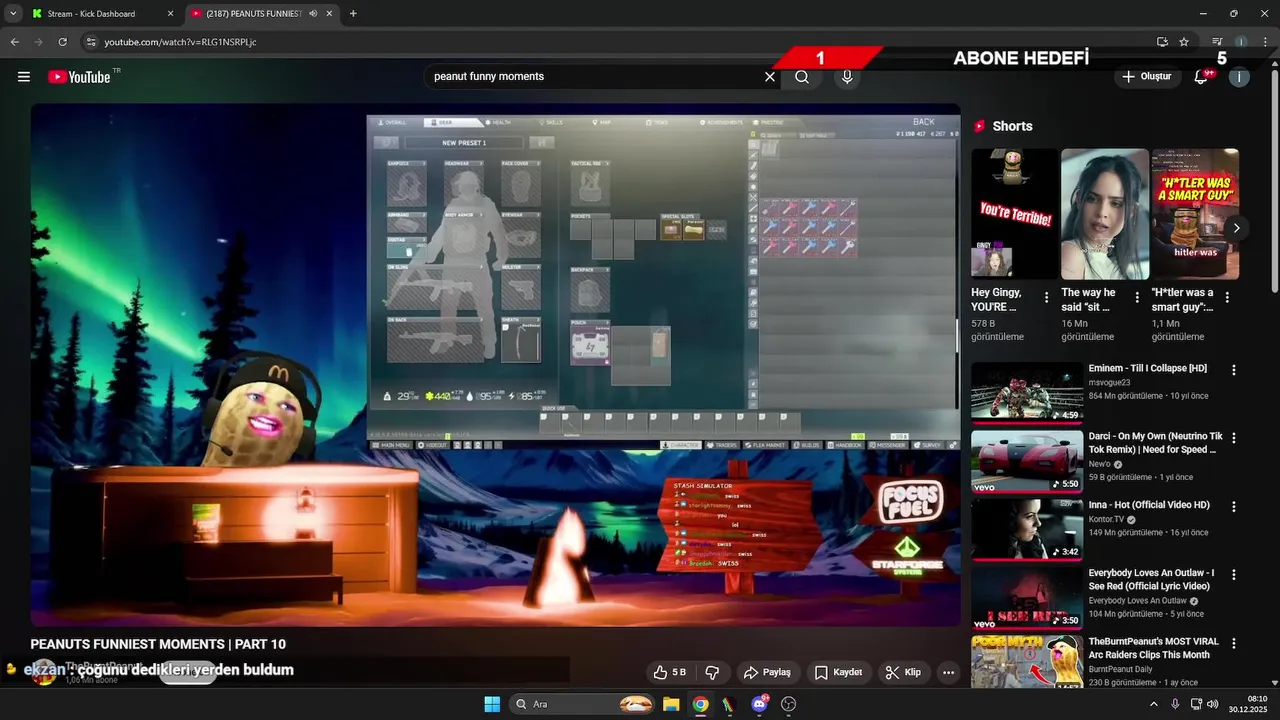Open Eminem - Till I Collapse video title
1280x720 pixels.
[1147, 368]
